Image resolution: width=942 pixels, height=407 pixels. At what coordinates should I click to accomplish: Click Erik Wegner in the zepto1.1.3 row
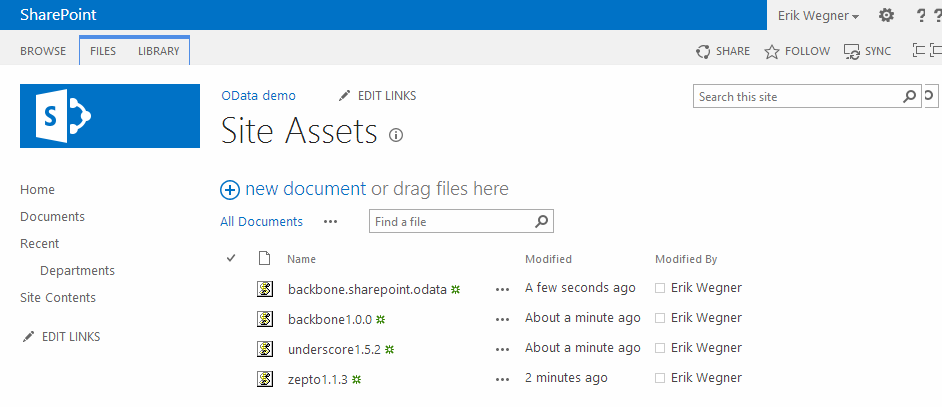[x=706, y=378]
